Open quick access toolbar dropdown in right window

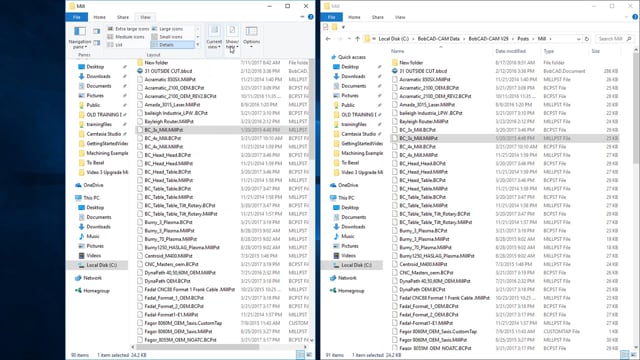pos(343,27)
